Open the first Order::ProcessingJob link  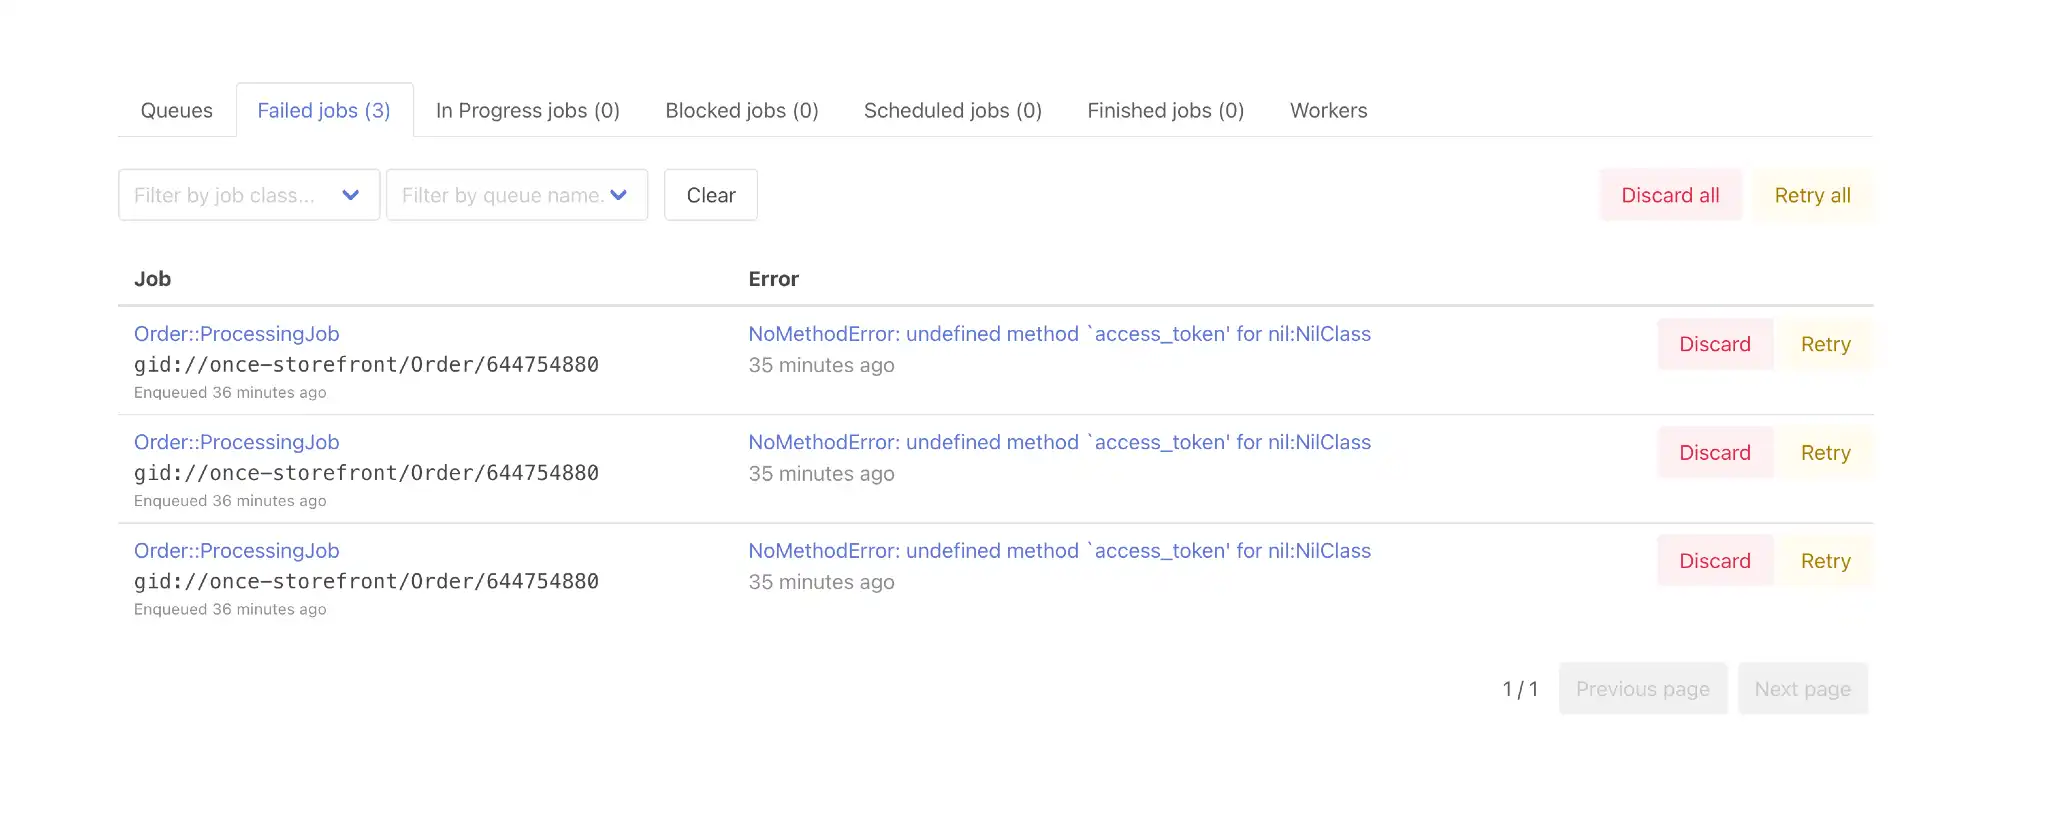click(237, 334)
